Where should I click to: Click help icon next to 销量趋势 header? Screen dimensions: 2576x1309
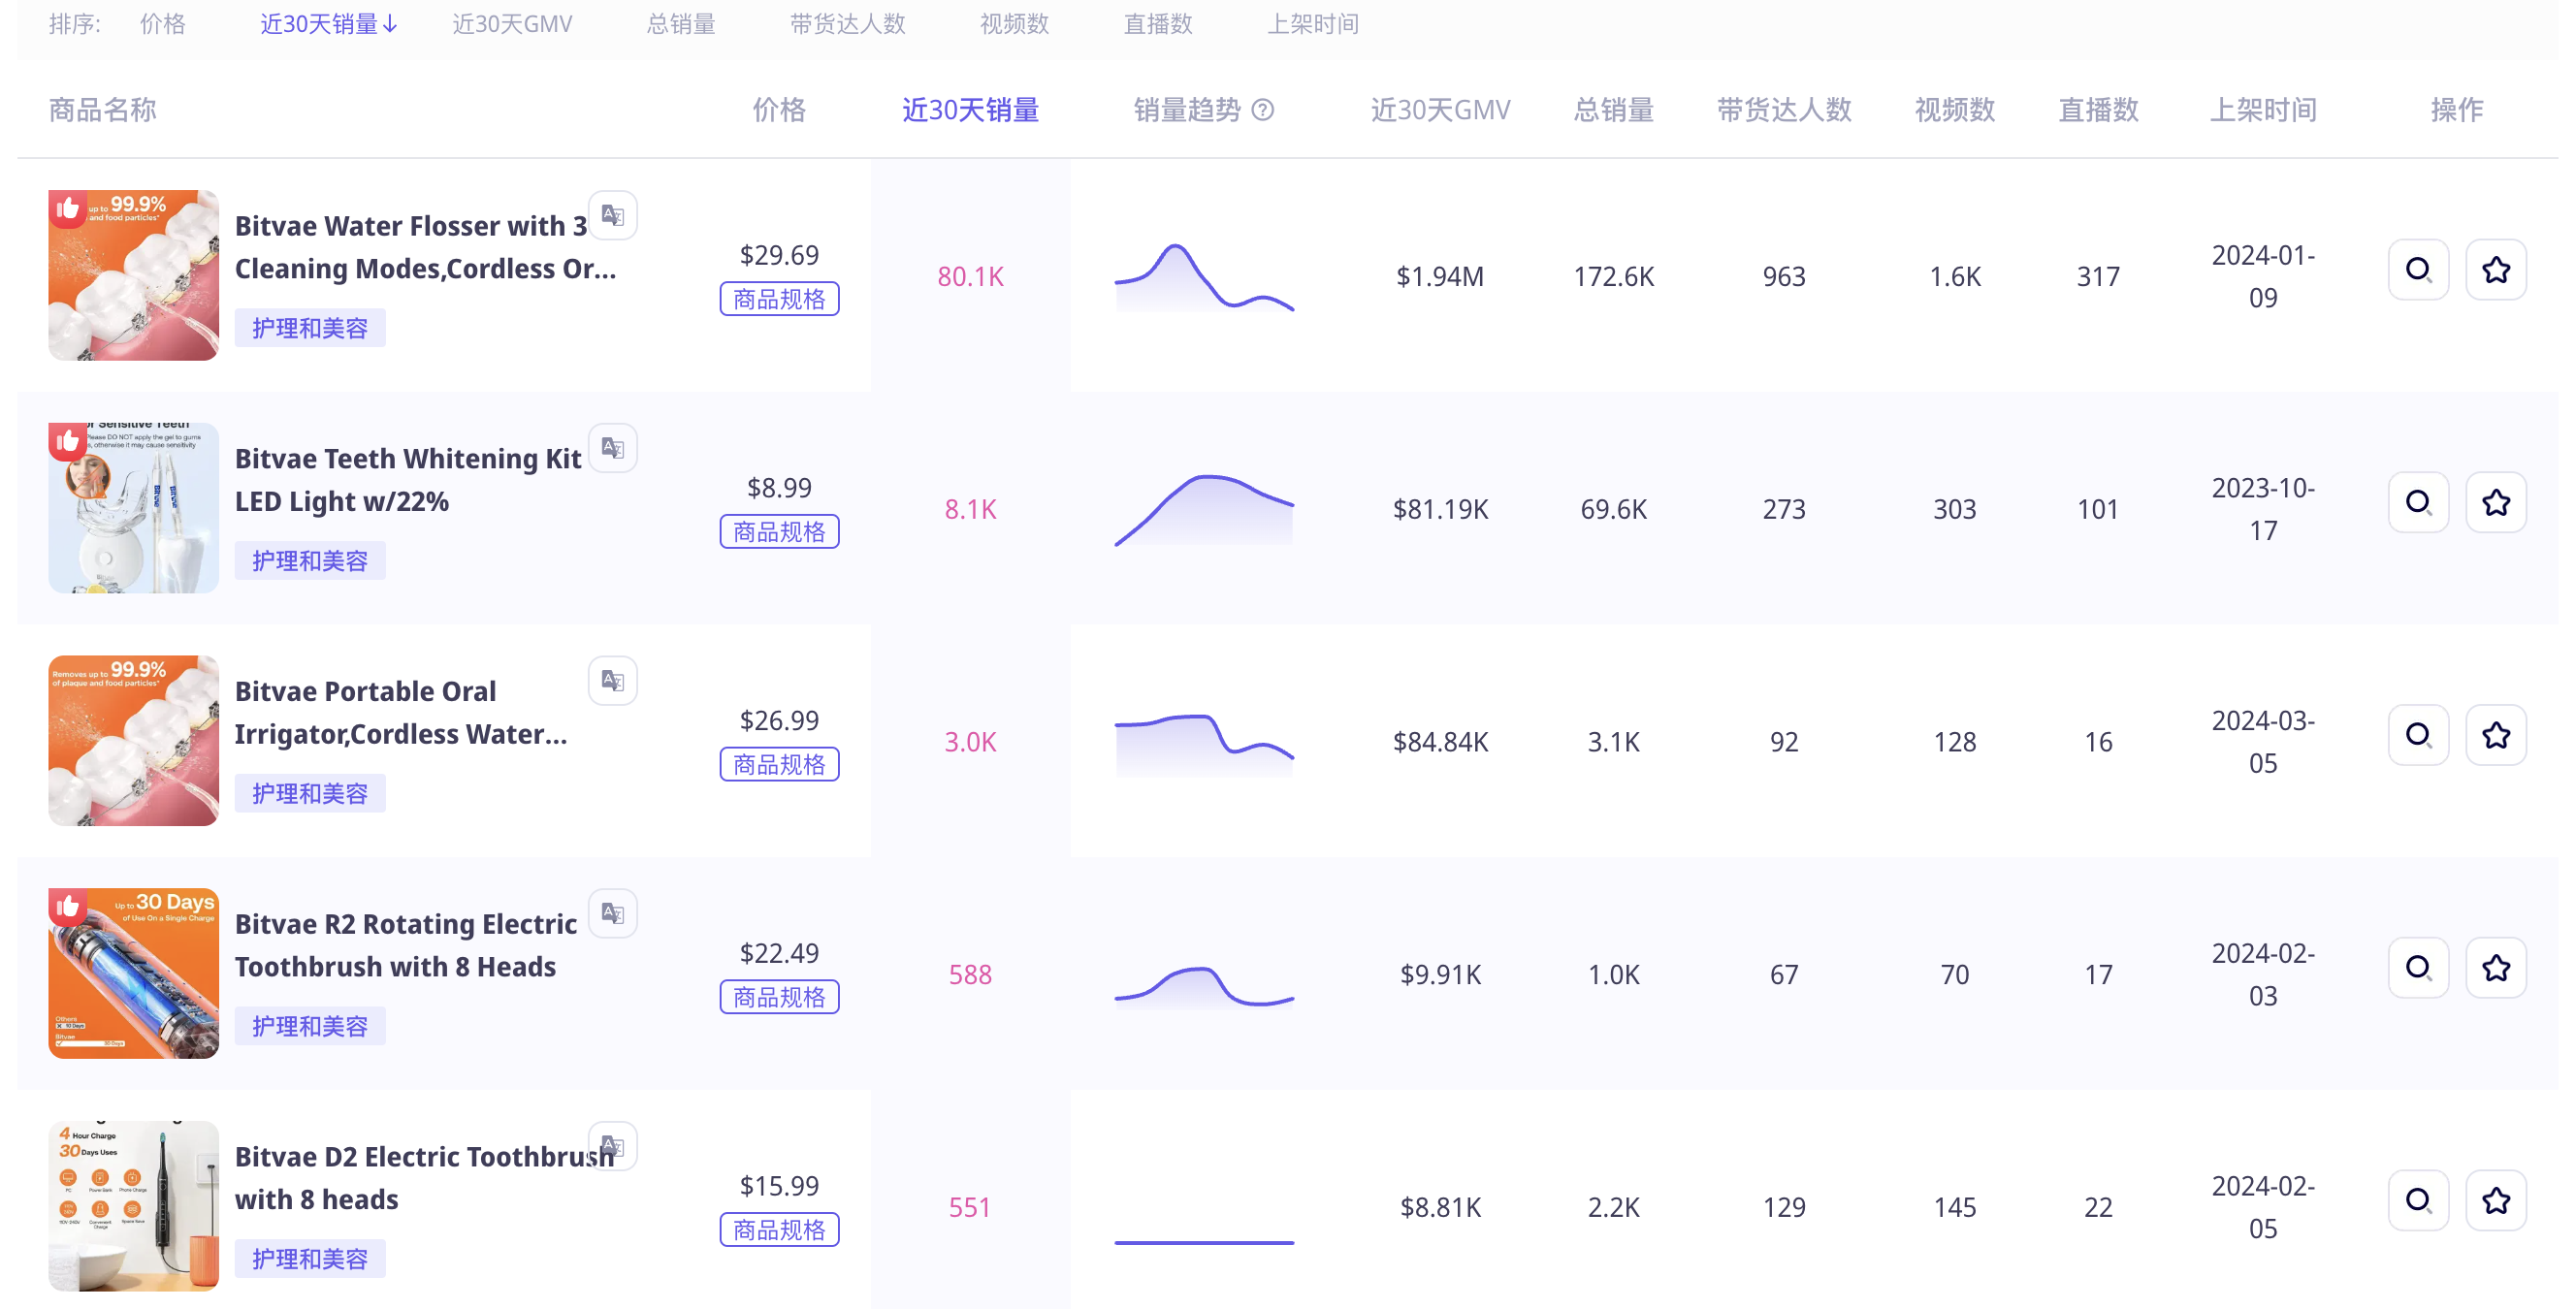[1263, 110]
